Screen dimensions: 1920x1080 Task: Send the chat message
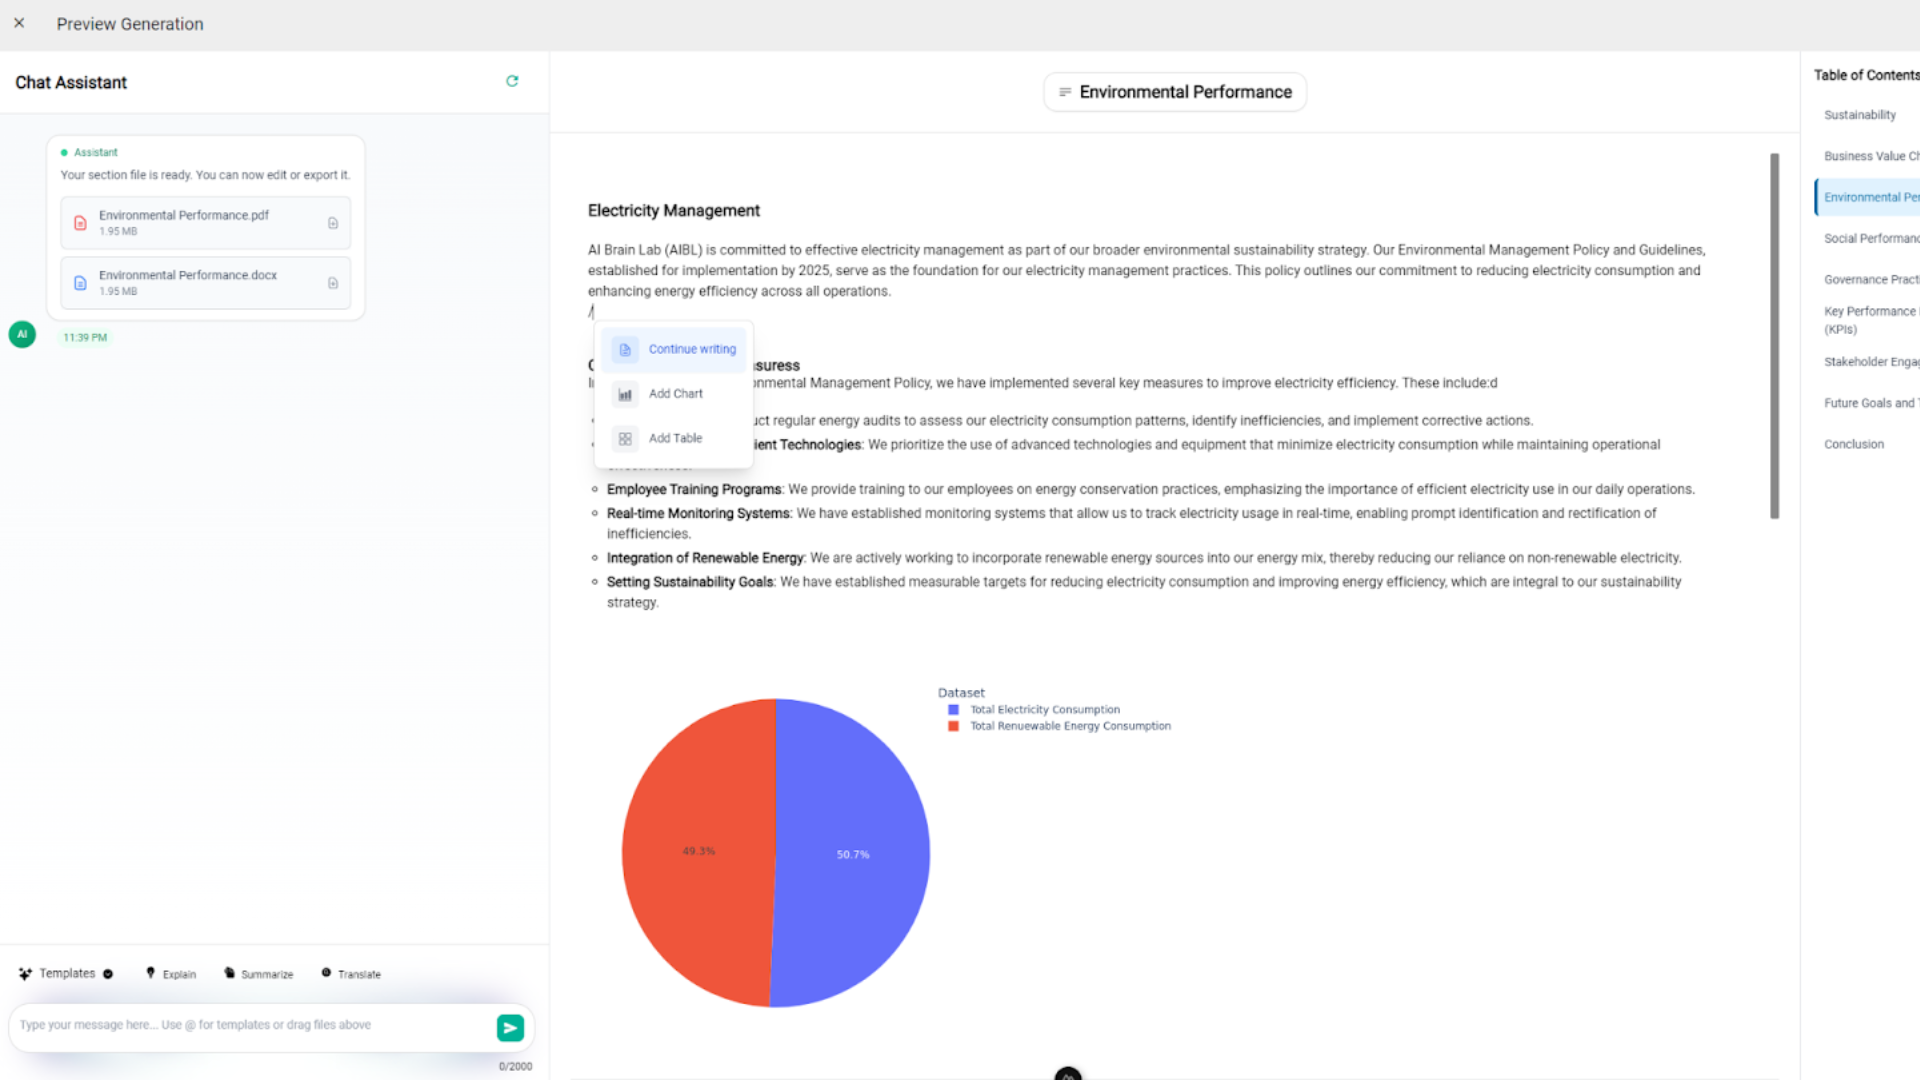pyautogui.click(x=510, y=1027)
